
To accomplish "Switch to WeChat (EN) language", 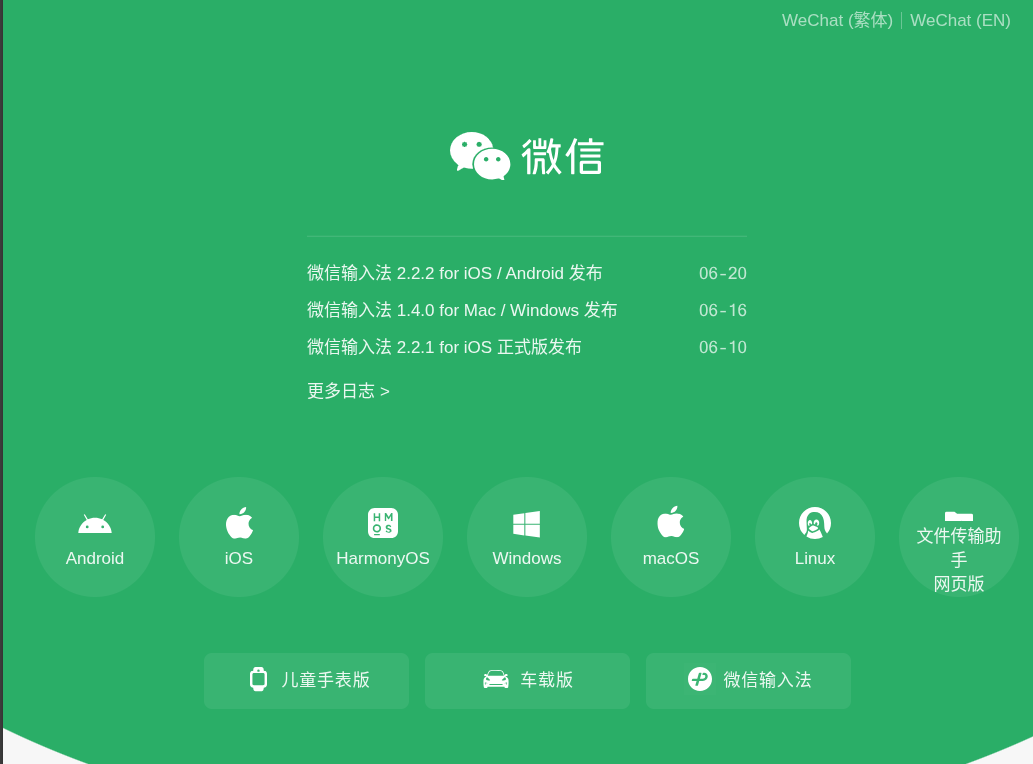I will 960,20.
